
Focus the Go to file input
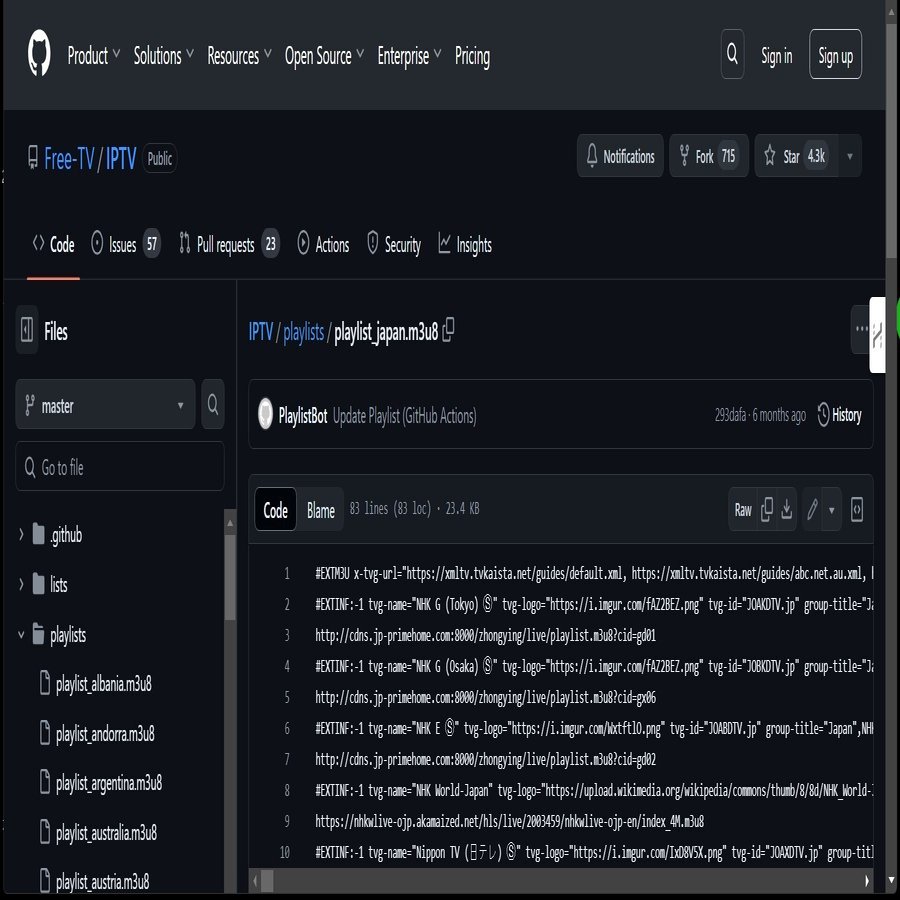coord(120,466)
